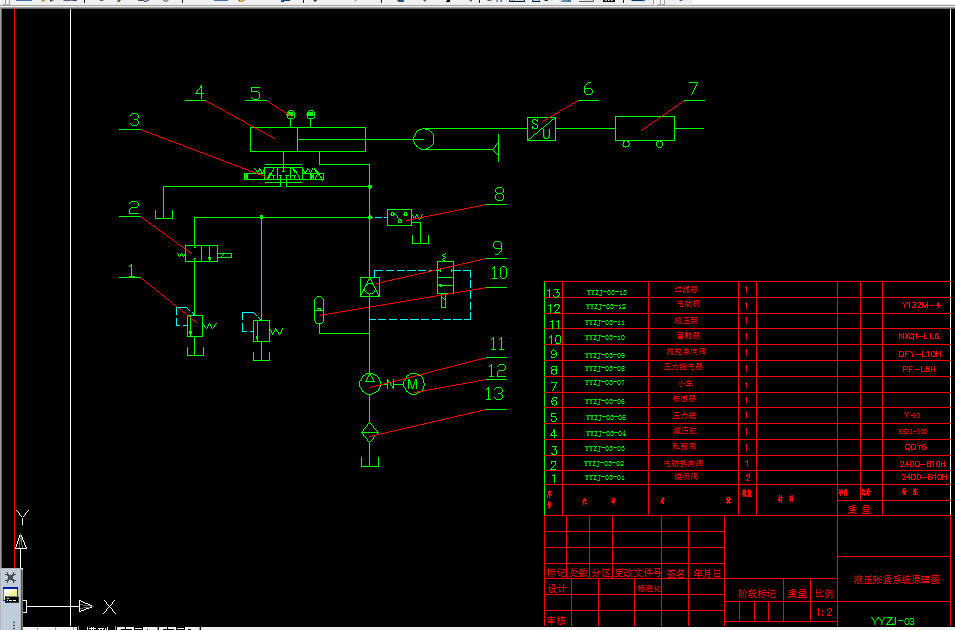Select the servo valve symbol below the cylinder
955x630 pixels.
click(284, 174)
